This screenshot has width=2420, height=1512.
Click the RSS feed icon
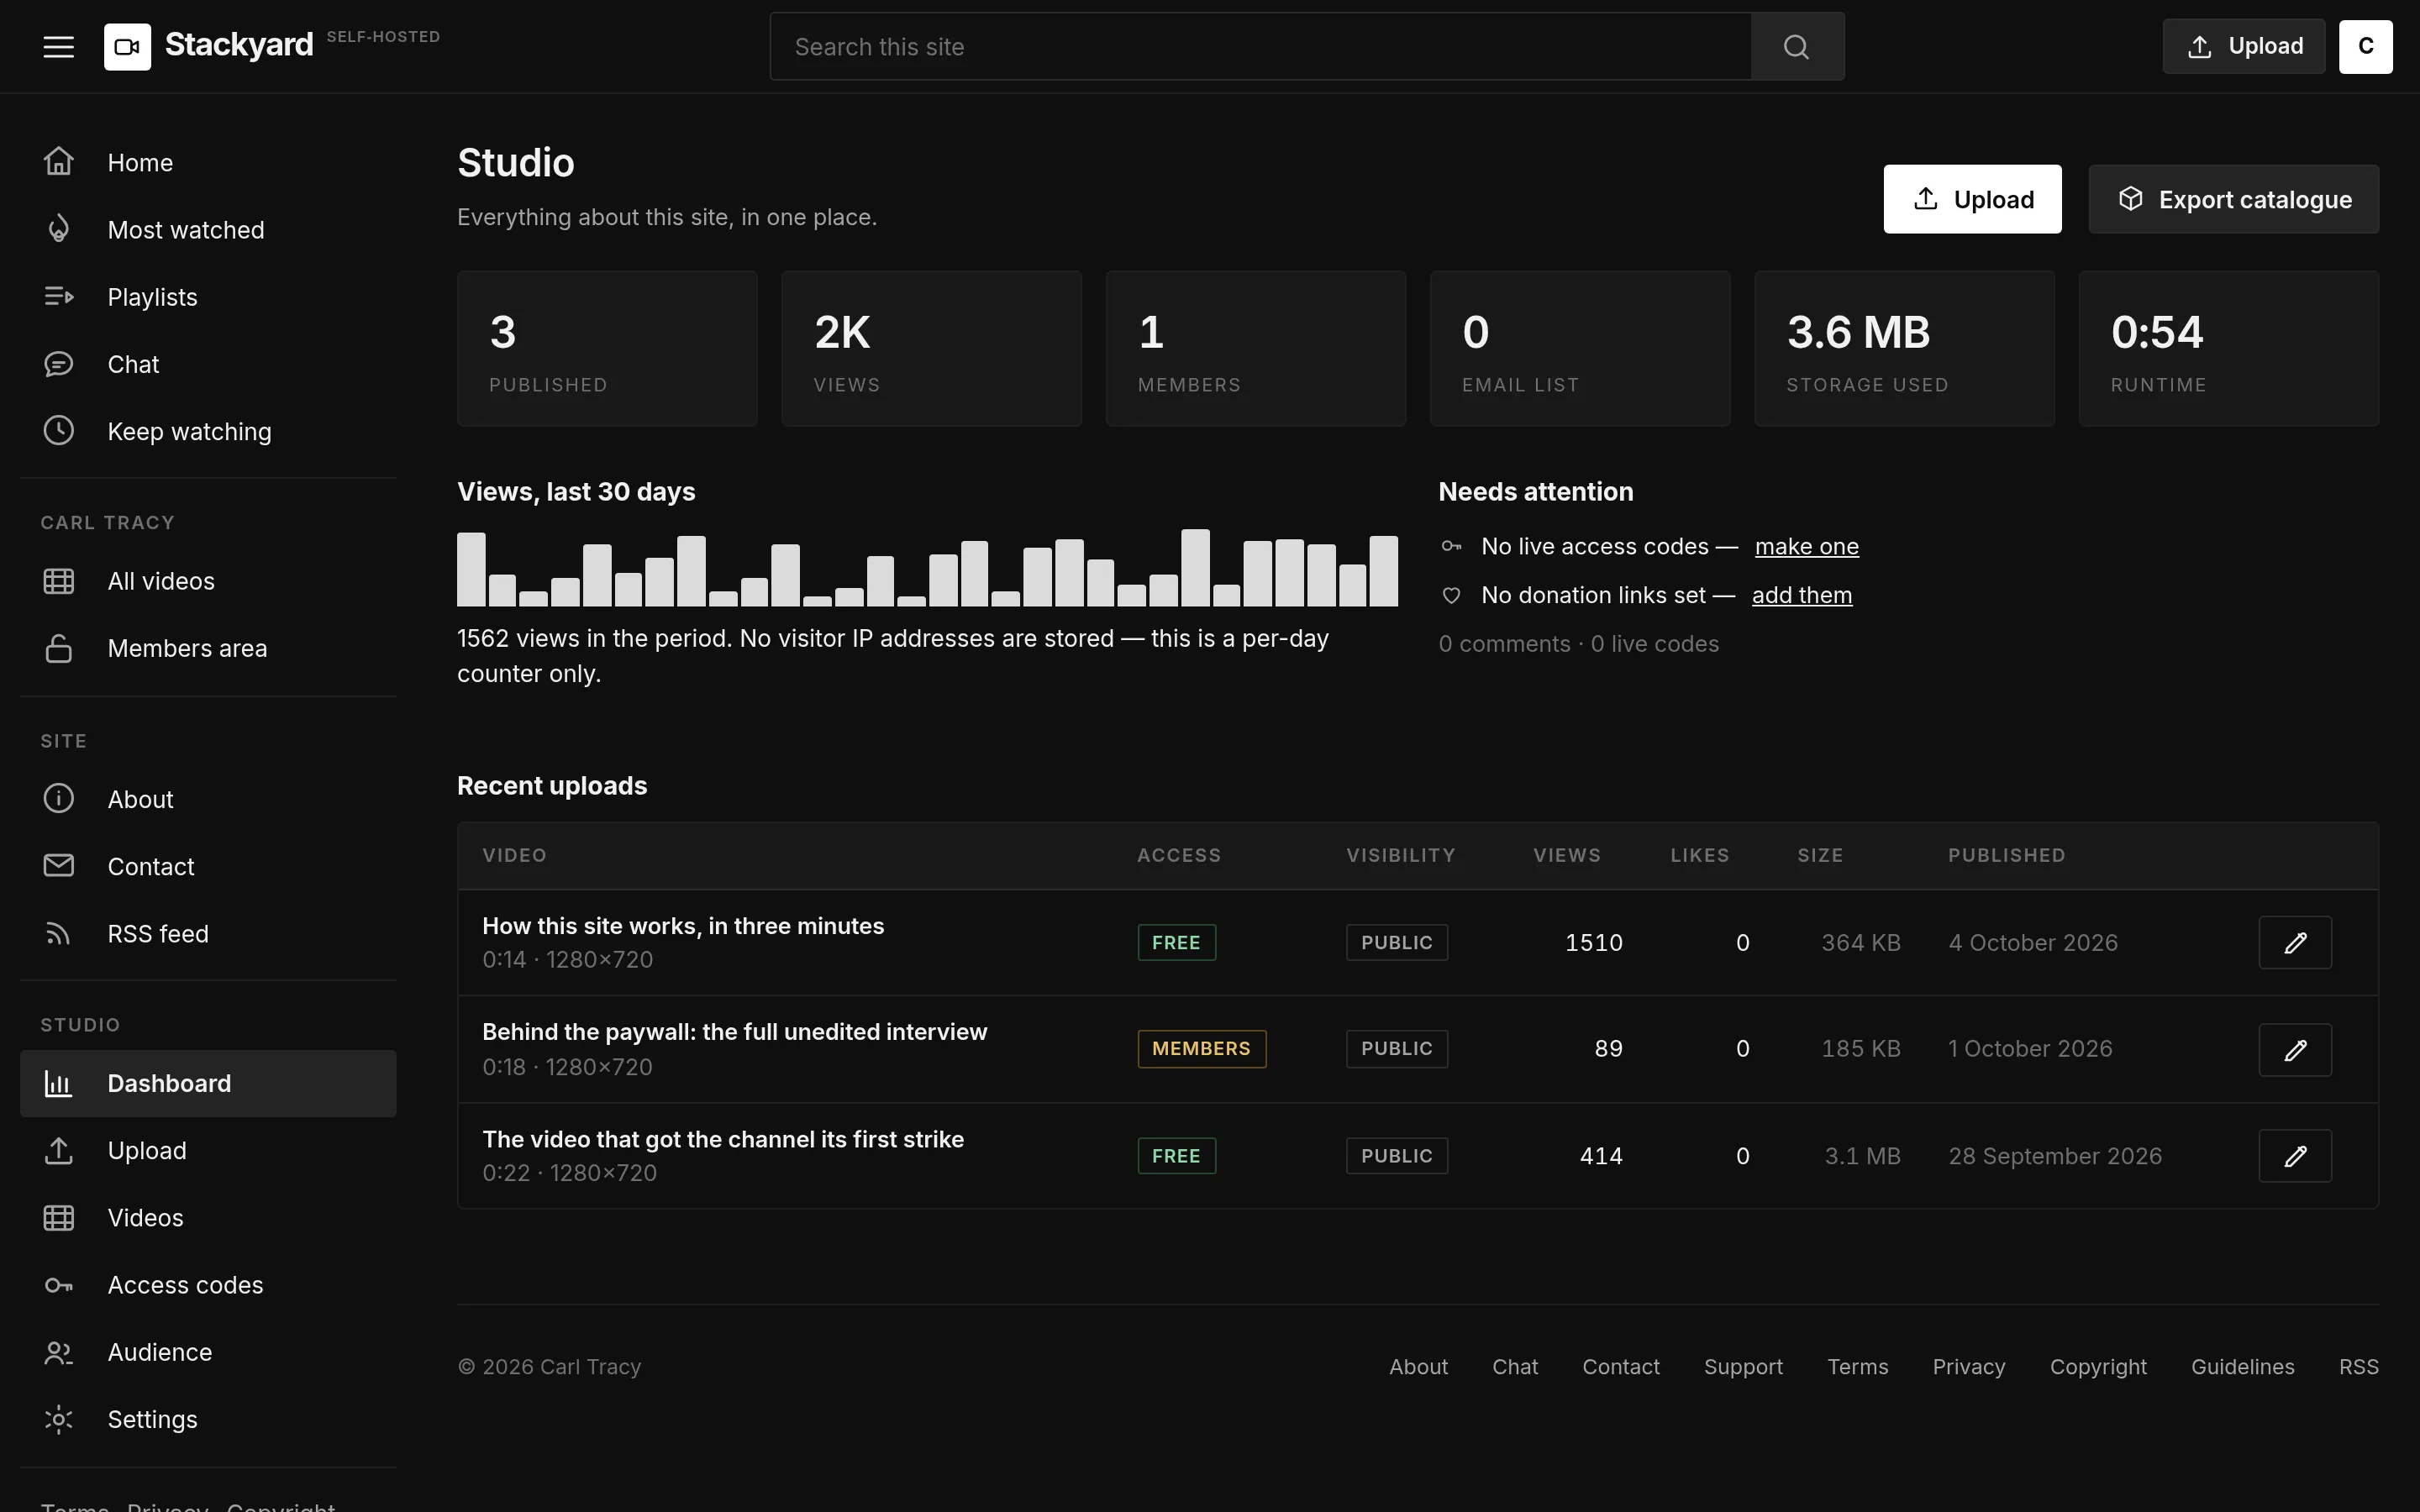[59, 933]
